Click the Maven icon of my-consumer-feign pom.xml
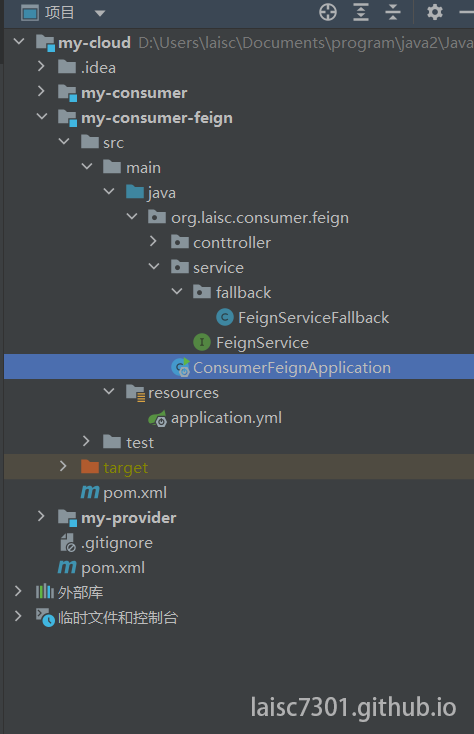This screenshot has width=474, height=734. (89, 492)
